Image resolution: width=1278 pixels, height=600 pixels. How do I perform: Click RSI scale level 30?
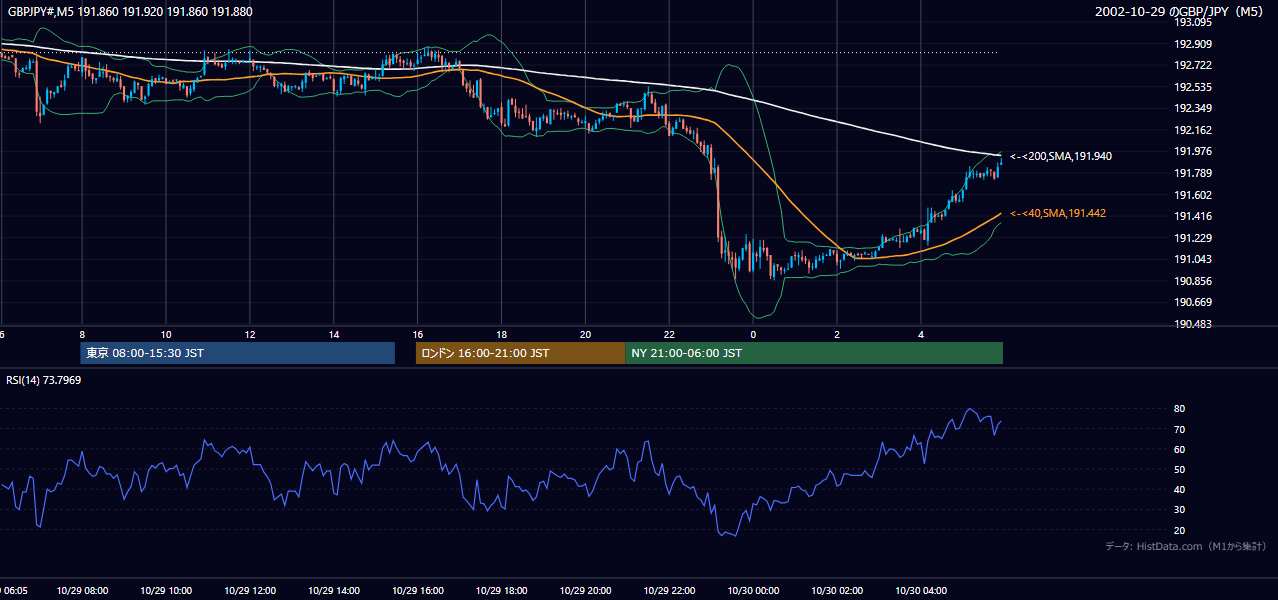tap(1179, 510)
